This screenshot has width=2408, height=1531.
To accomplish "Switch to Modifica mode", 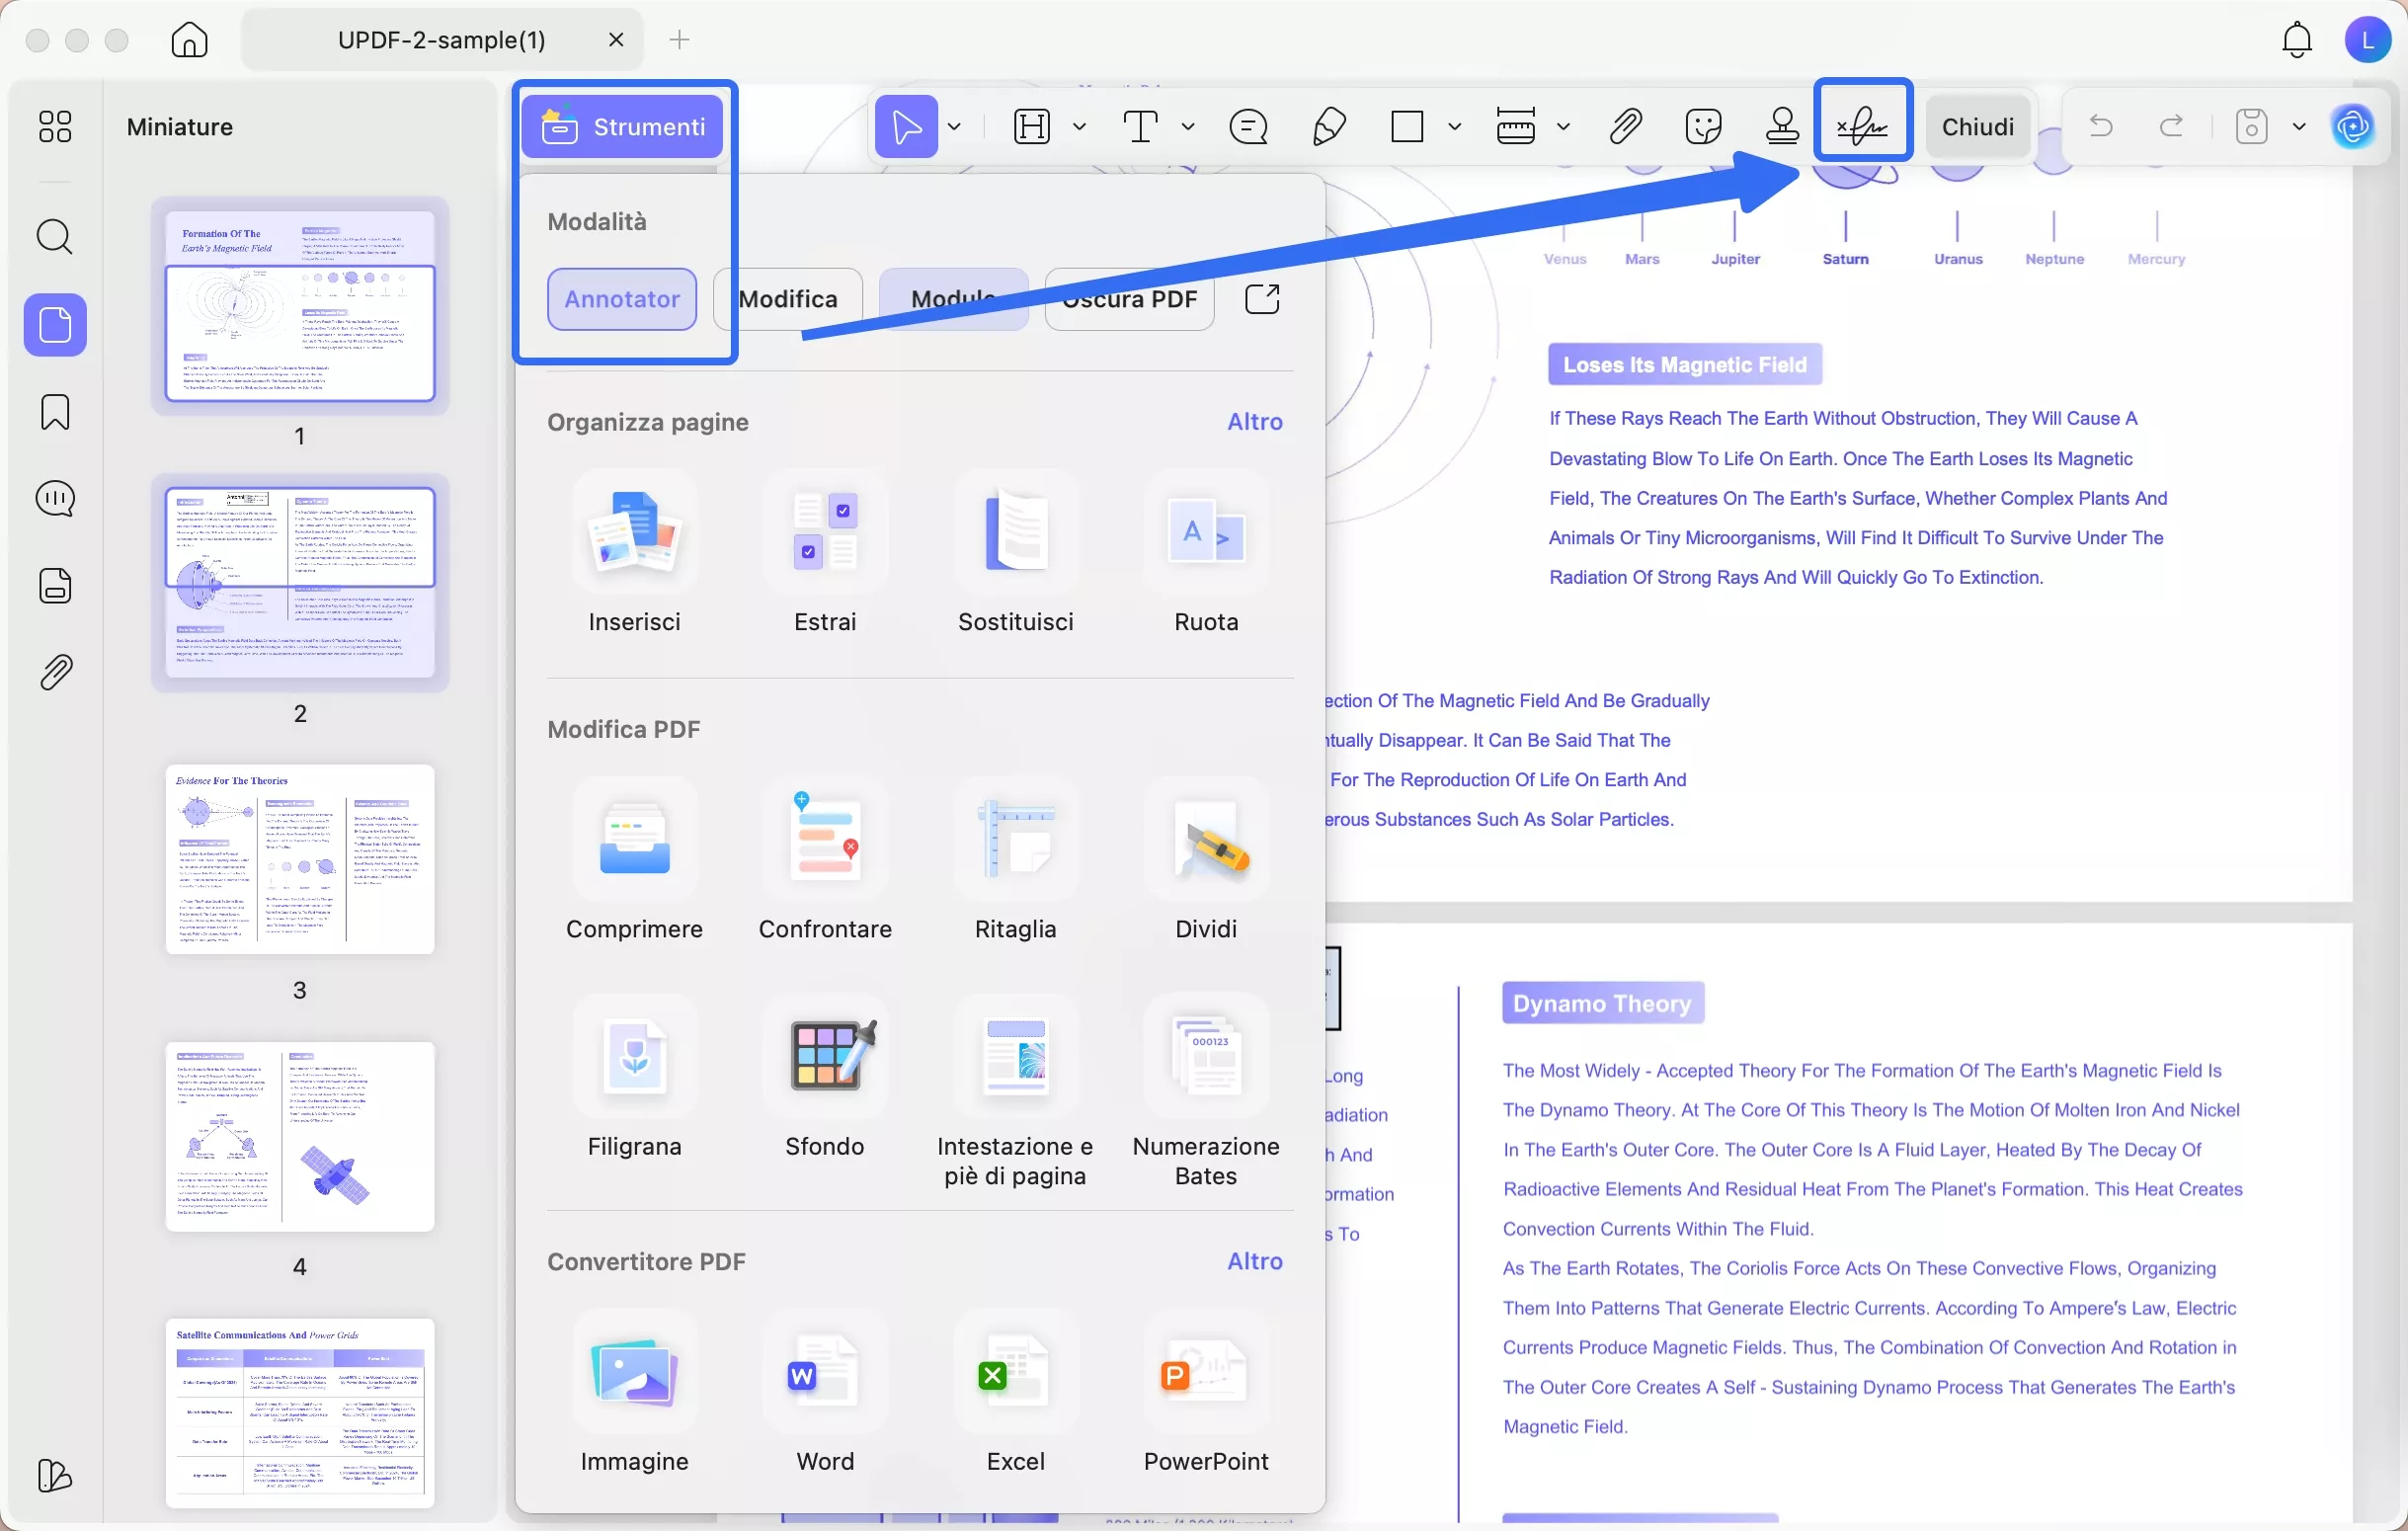I will pos(788,299).
